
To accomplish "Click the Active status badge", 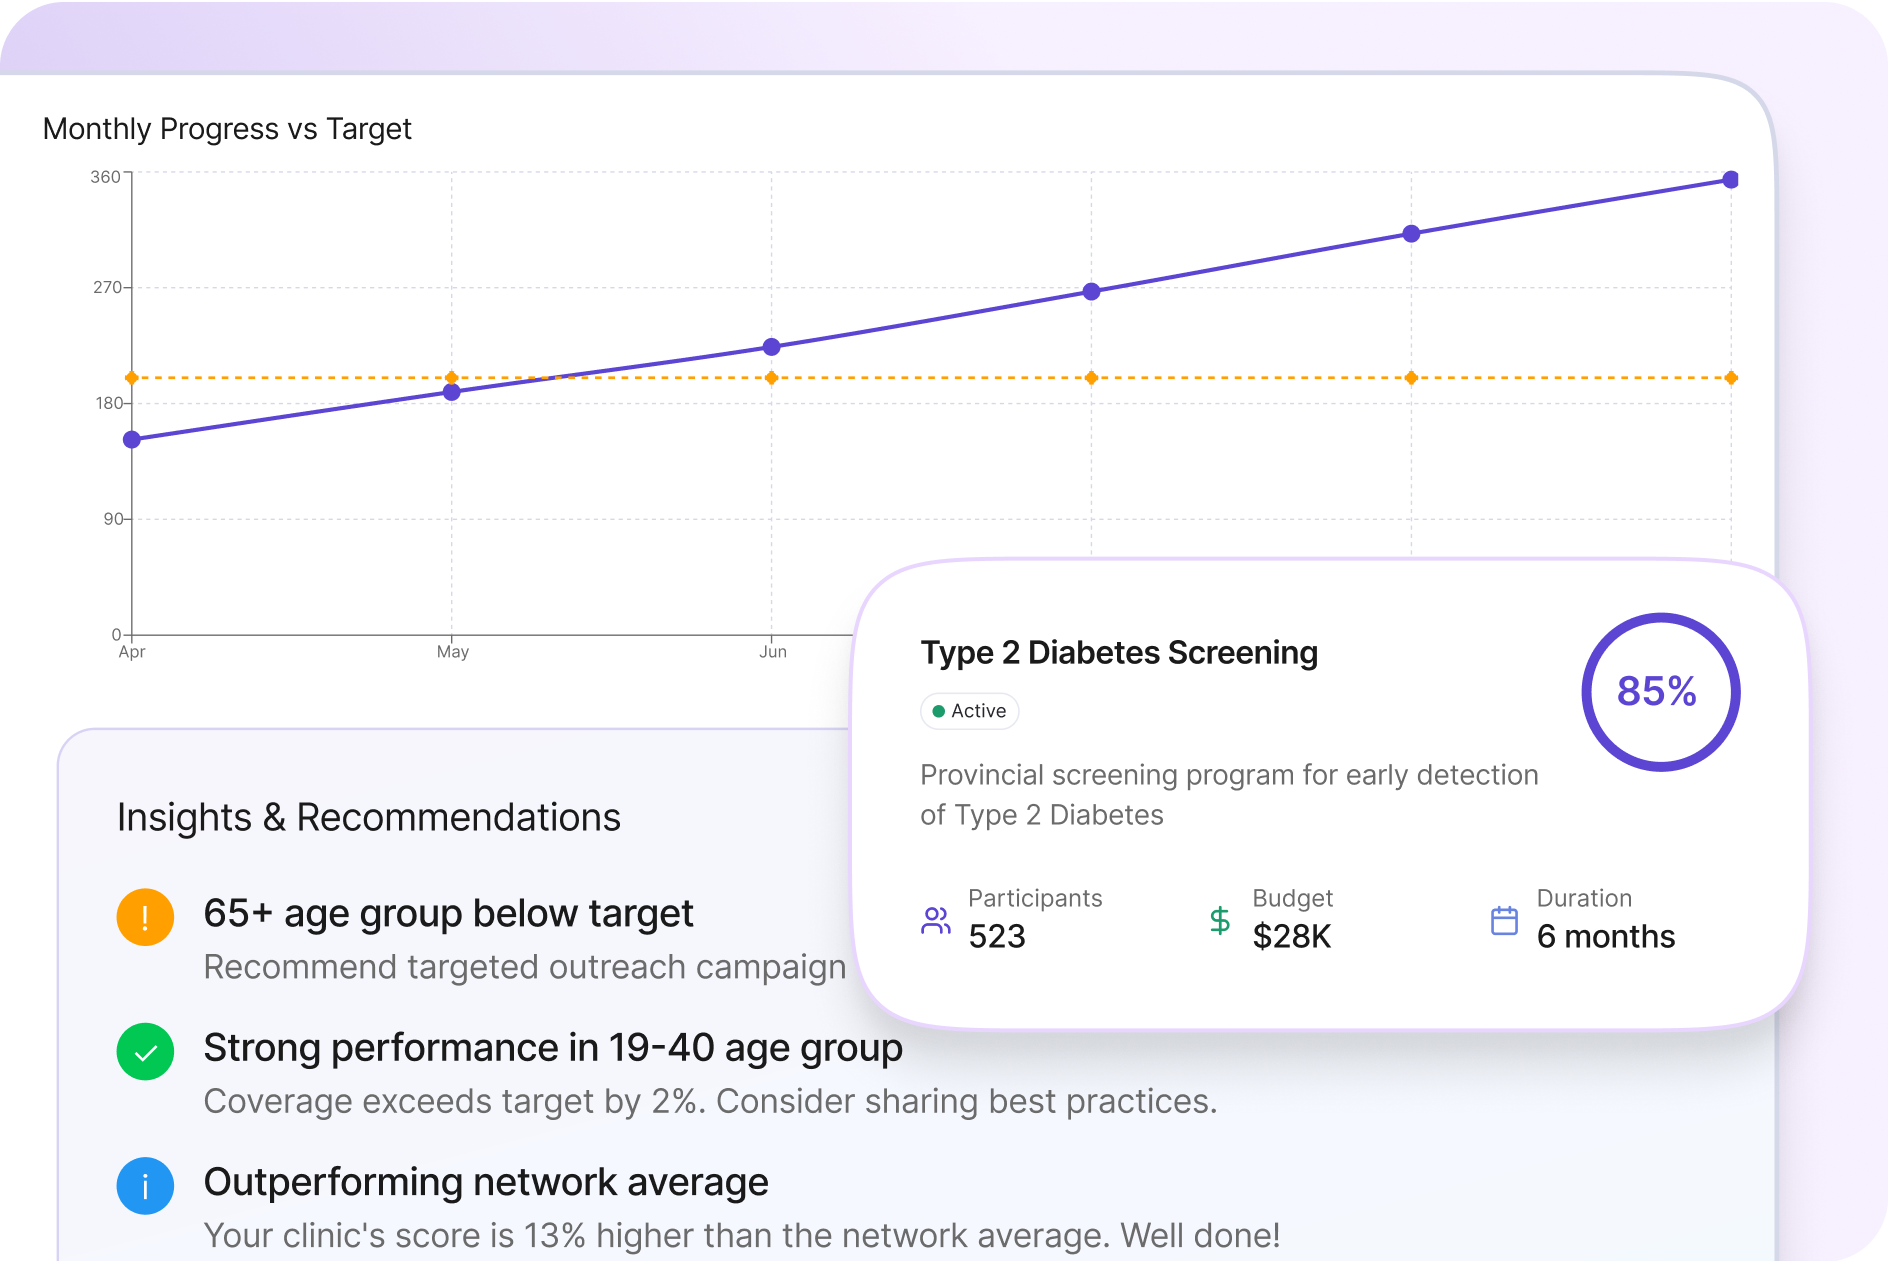I will 969,711.
